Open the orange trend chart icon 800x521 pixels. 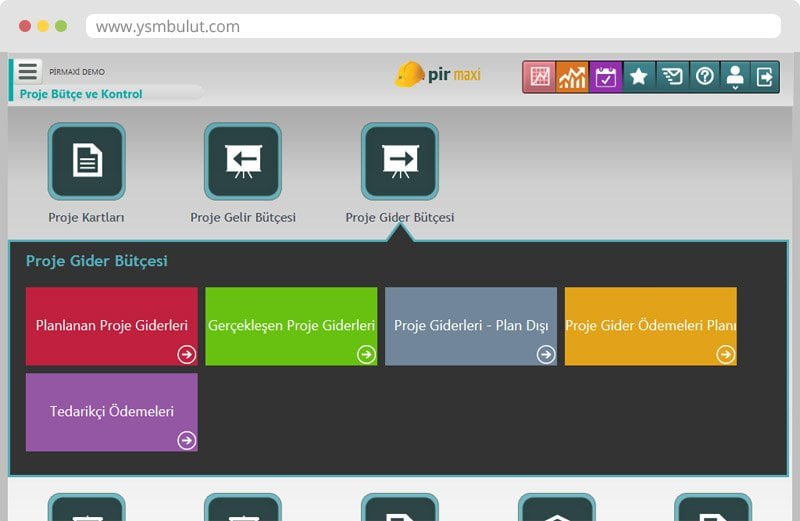point(572,77)
